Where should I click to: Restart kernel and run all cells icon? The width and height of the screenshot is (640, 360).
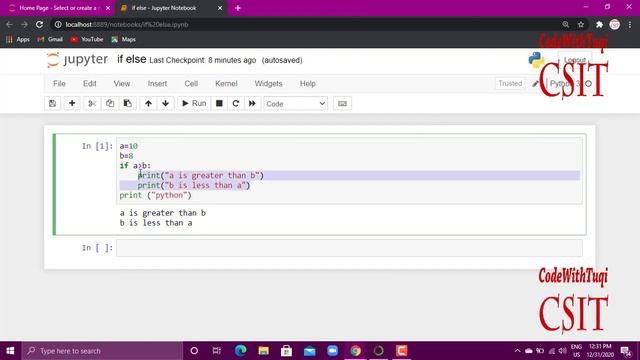coord(252,104)
